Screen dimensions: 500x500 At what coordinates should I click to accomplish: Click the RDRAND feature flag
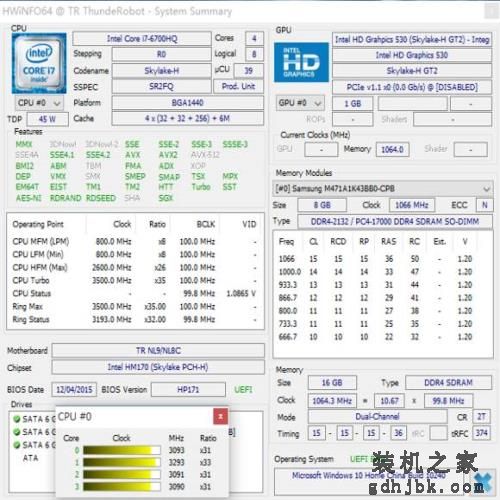(66, 198)
